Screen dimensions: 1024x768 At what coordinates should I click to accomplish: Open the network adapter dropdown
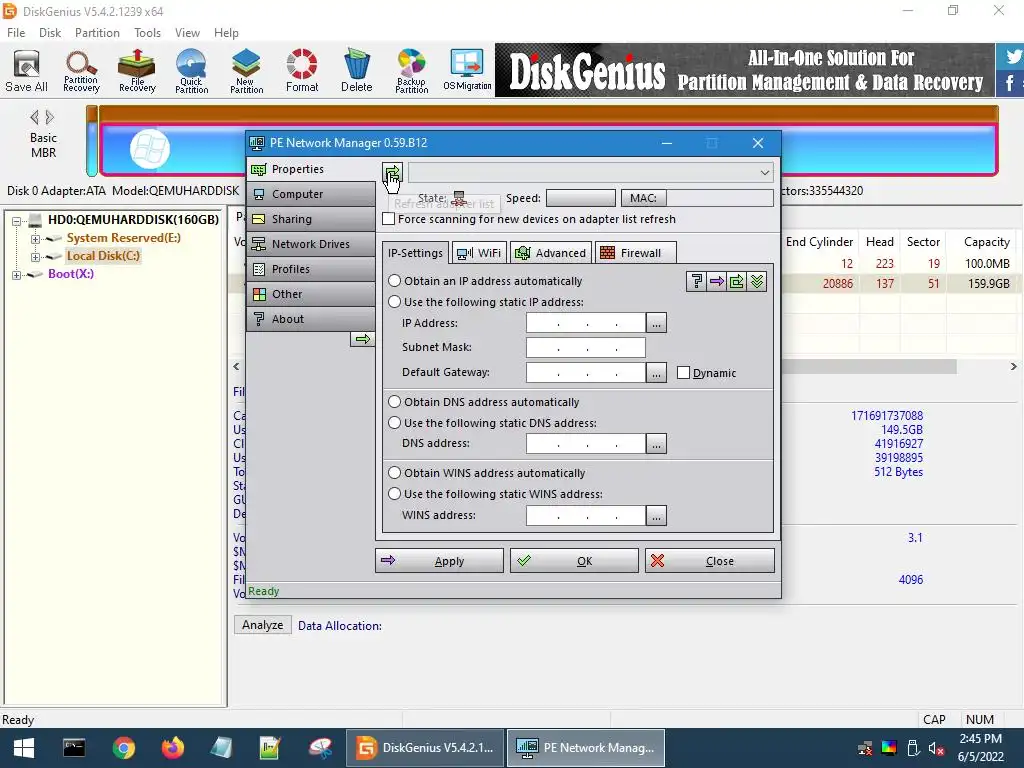coord(591,172)
